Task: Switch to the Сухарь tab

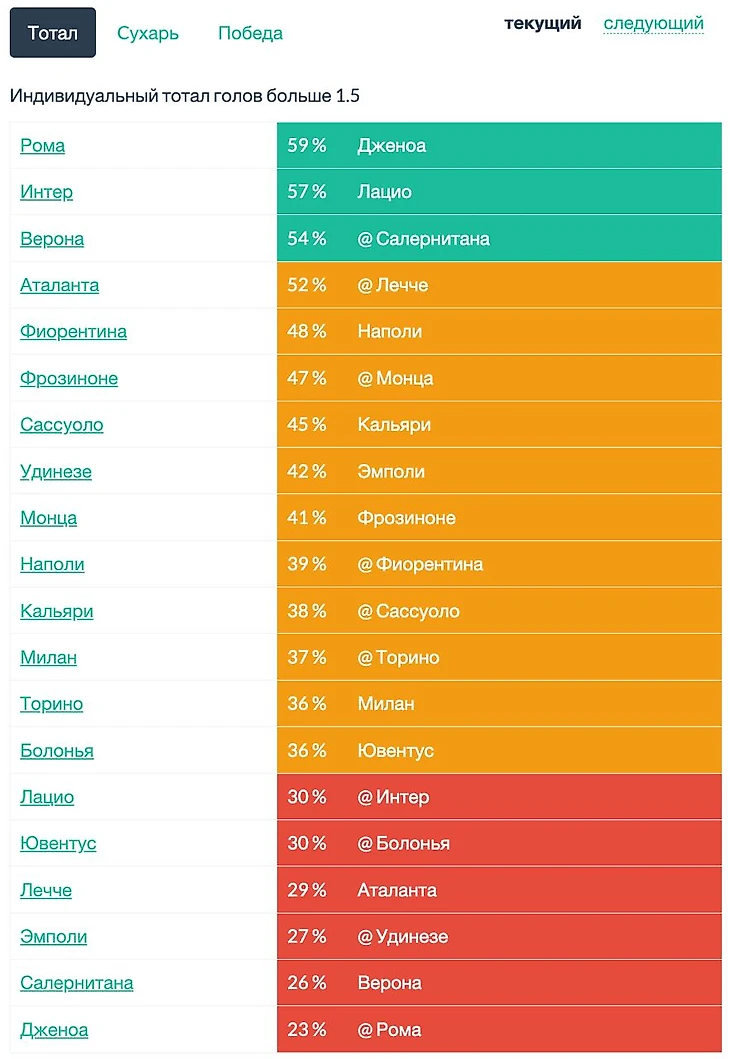Action: click(148, 33)
